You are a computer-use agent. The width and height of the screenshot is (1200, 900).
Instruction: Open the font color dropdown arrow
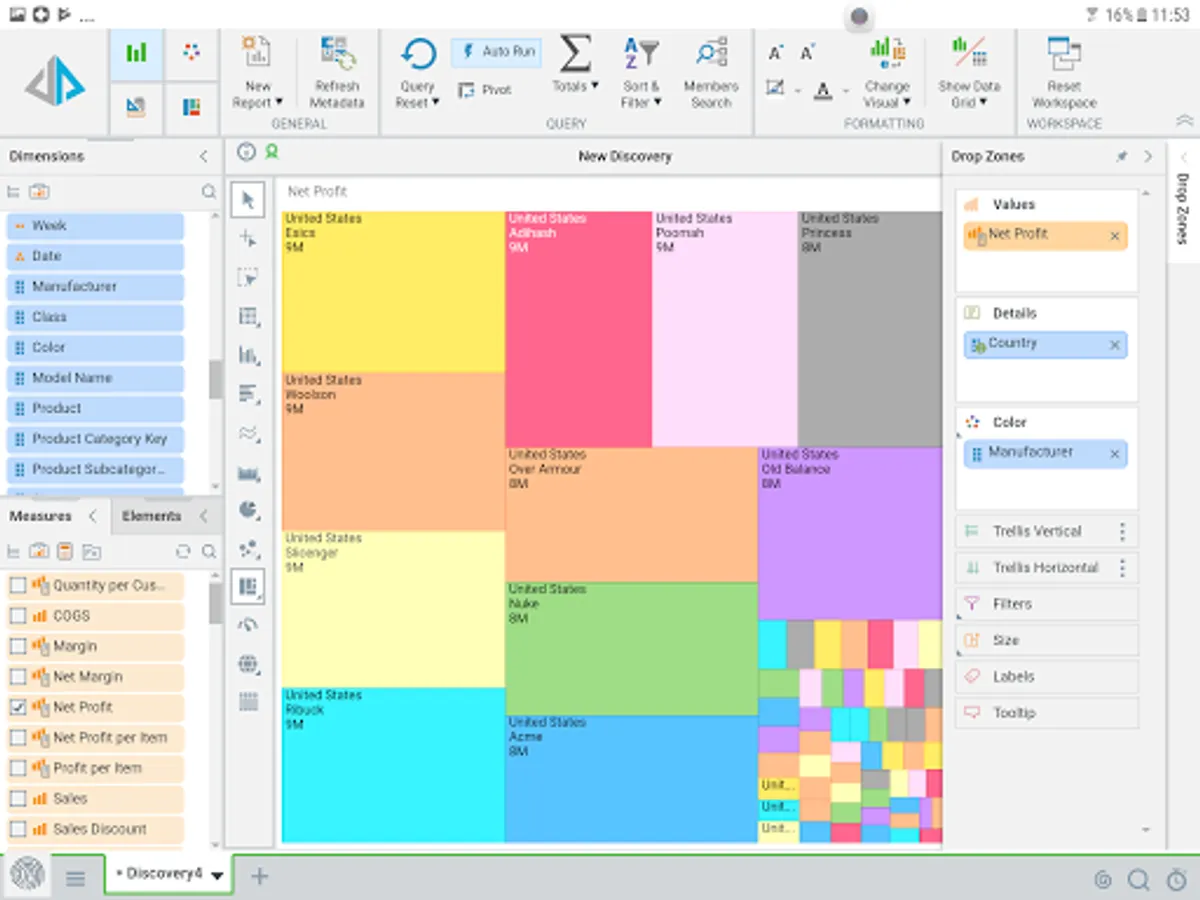[x=846, y=91]
